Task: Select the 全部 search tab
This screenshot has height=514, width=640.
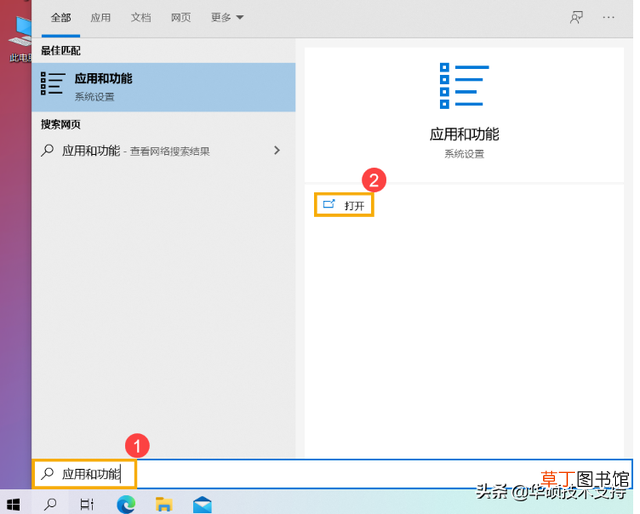Action: [61, 18]
